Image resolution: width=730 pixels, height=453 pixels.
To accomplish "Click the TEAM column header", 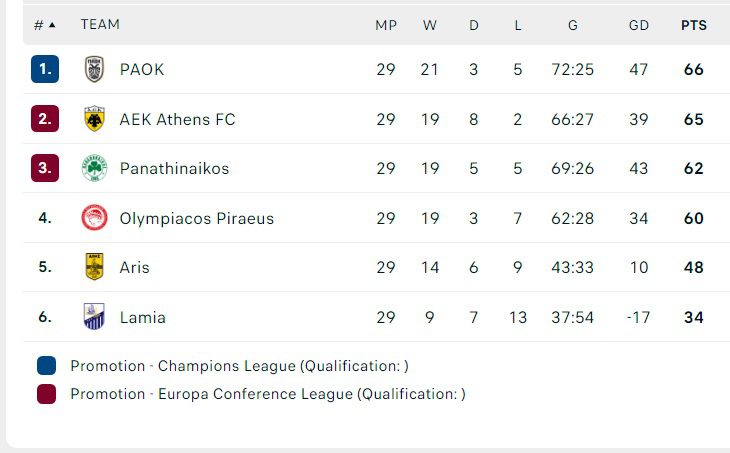I will click(100, 25).
